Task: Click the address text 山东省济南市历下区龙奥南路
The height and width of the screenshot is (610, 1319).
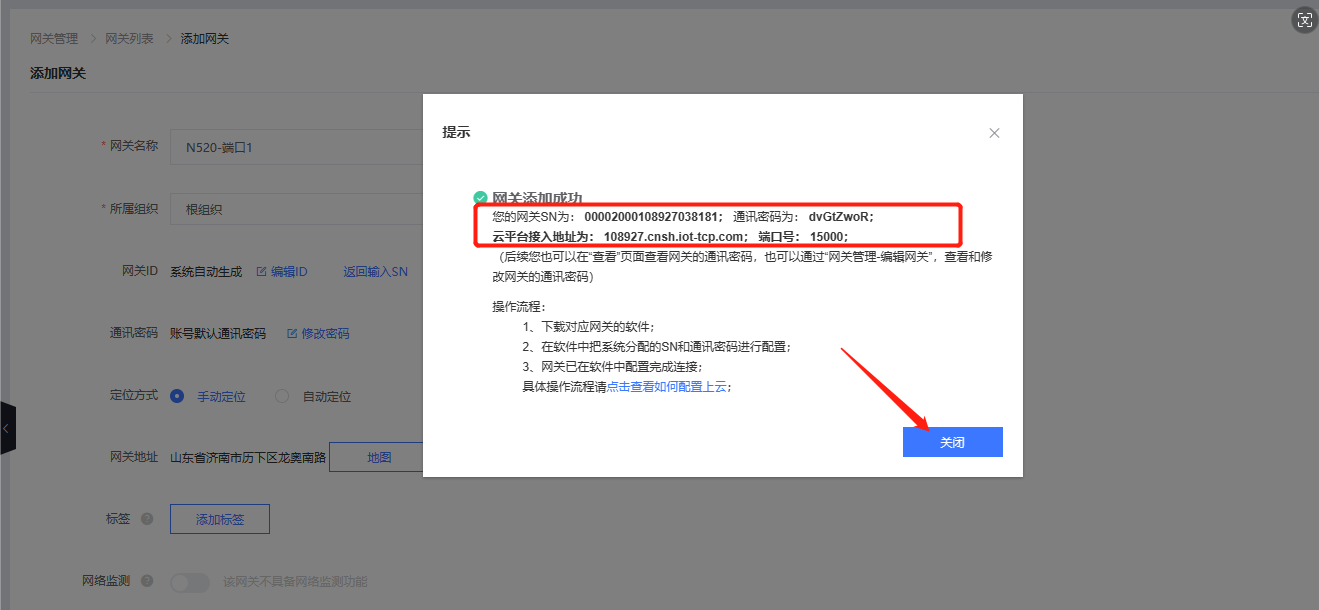Action: click(x=248, y=458)
